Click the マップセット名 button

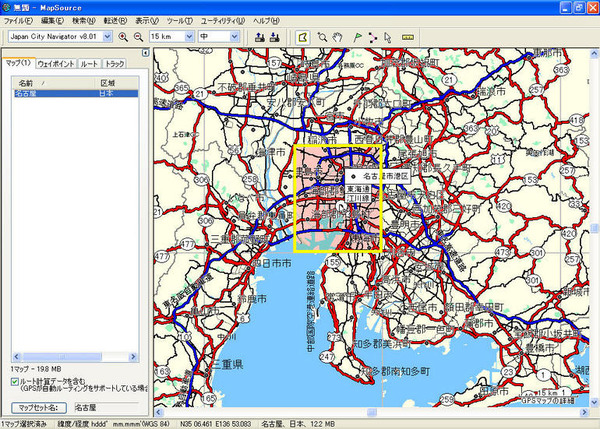point(41,407)
